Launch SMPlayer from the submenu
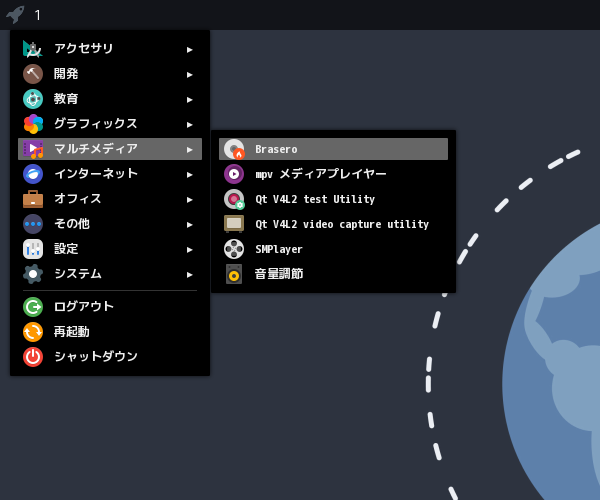600x500 pixels. coord(333,249)
